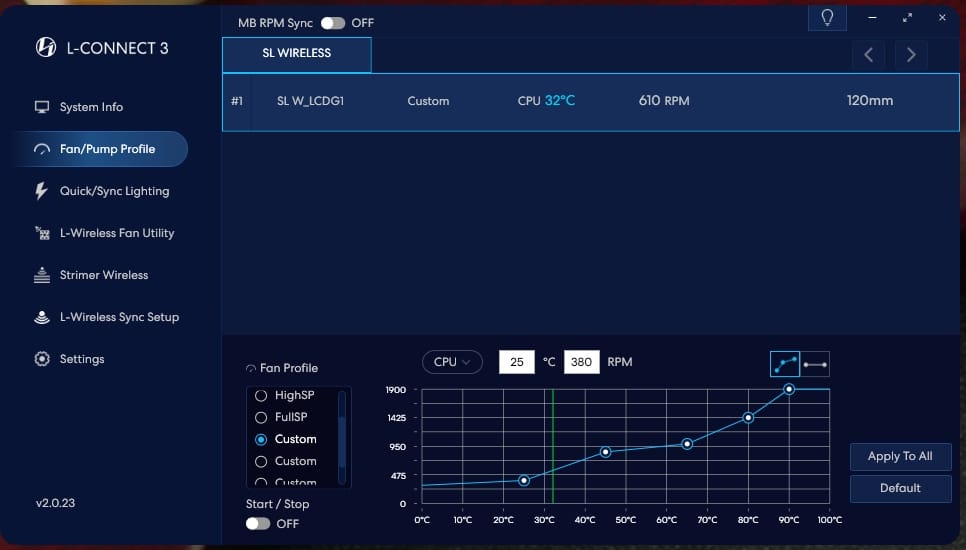Viewport: 966px width, 550px height.
Task: Click the Quick/Sync Lighting bolt icon
Action: pos(42,191)
